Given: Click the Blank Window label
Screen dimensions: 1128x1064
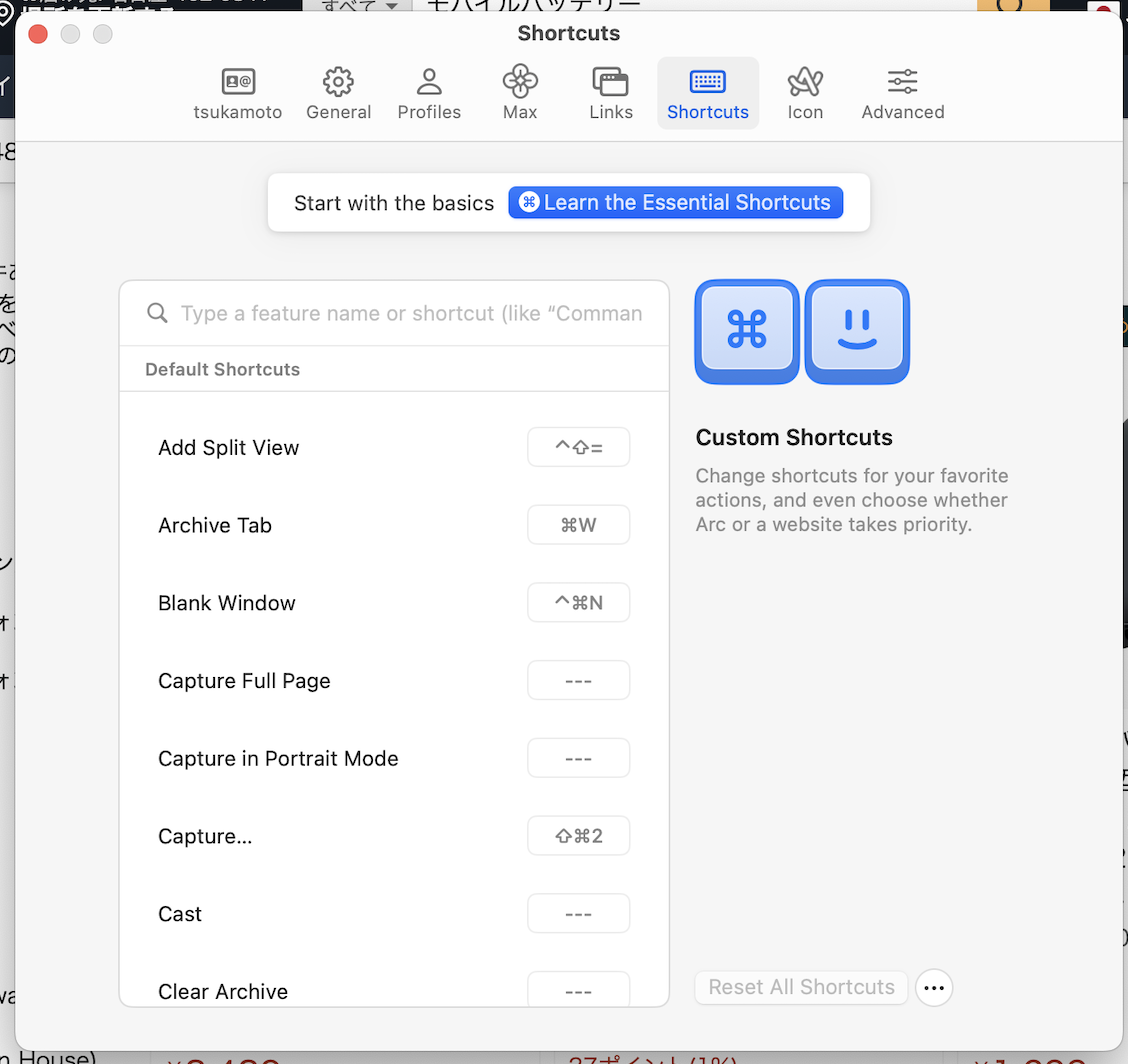Looking at the screenshot, I should click(227, 603).
